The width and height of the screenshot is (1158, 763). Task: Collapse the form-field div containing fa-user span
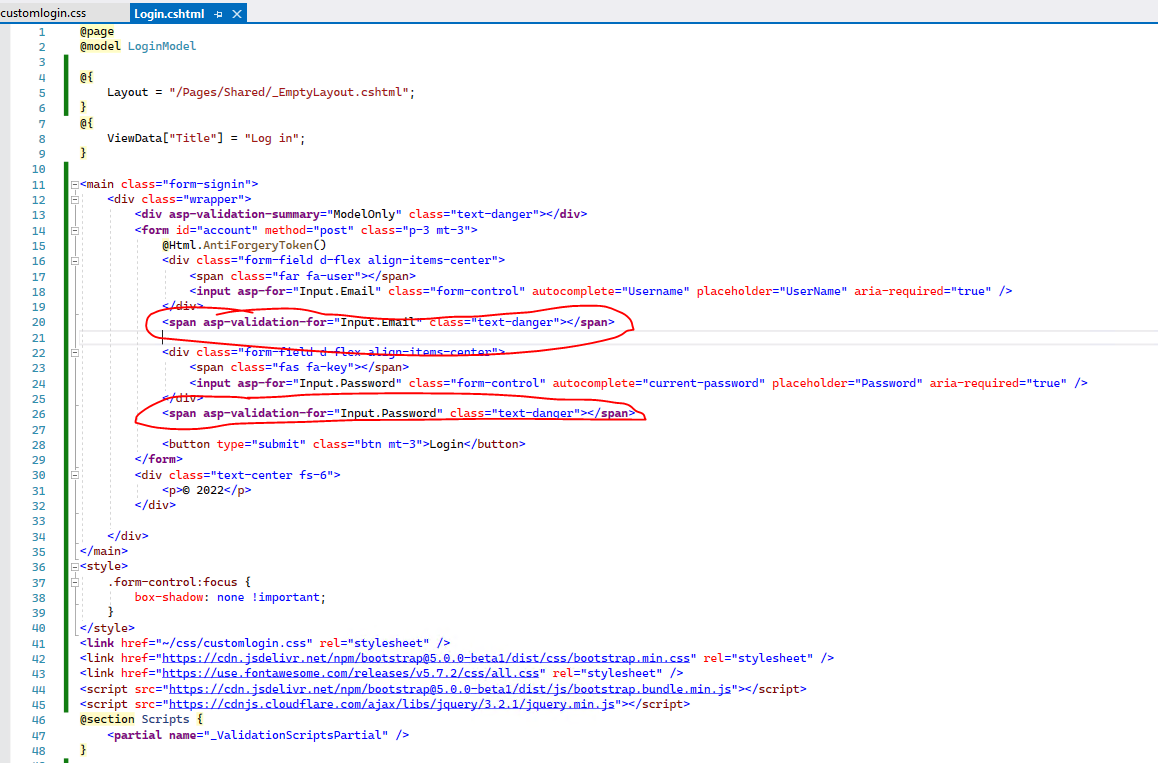(75, 261)
